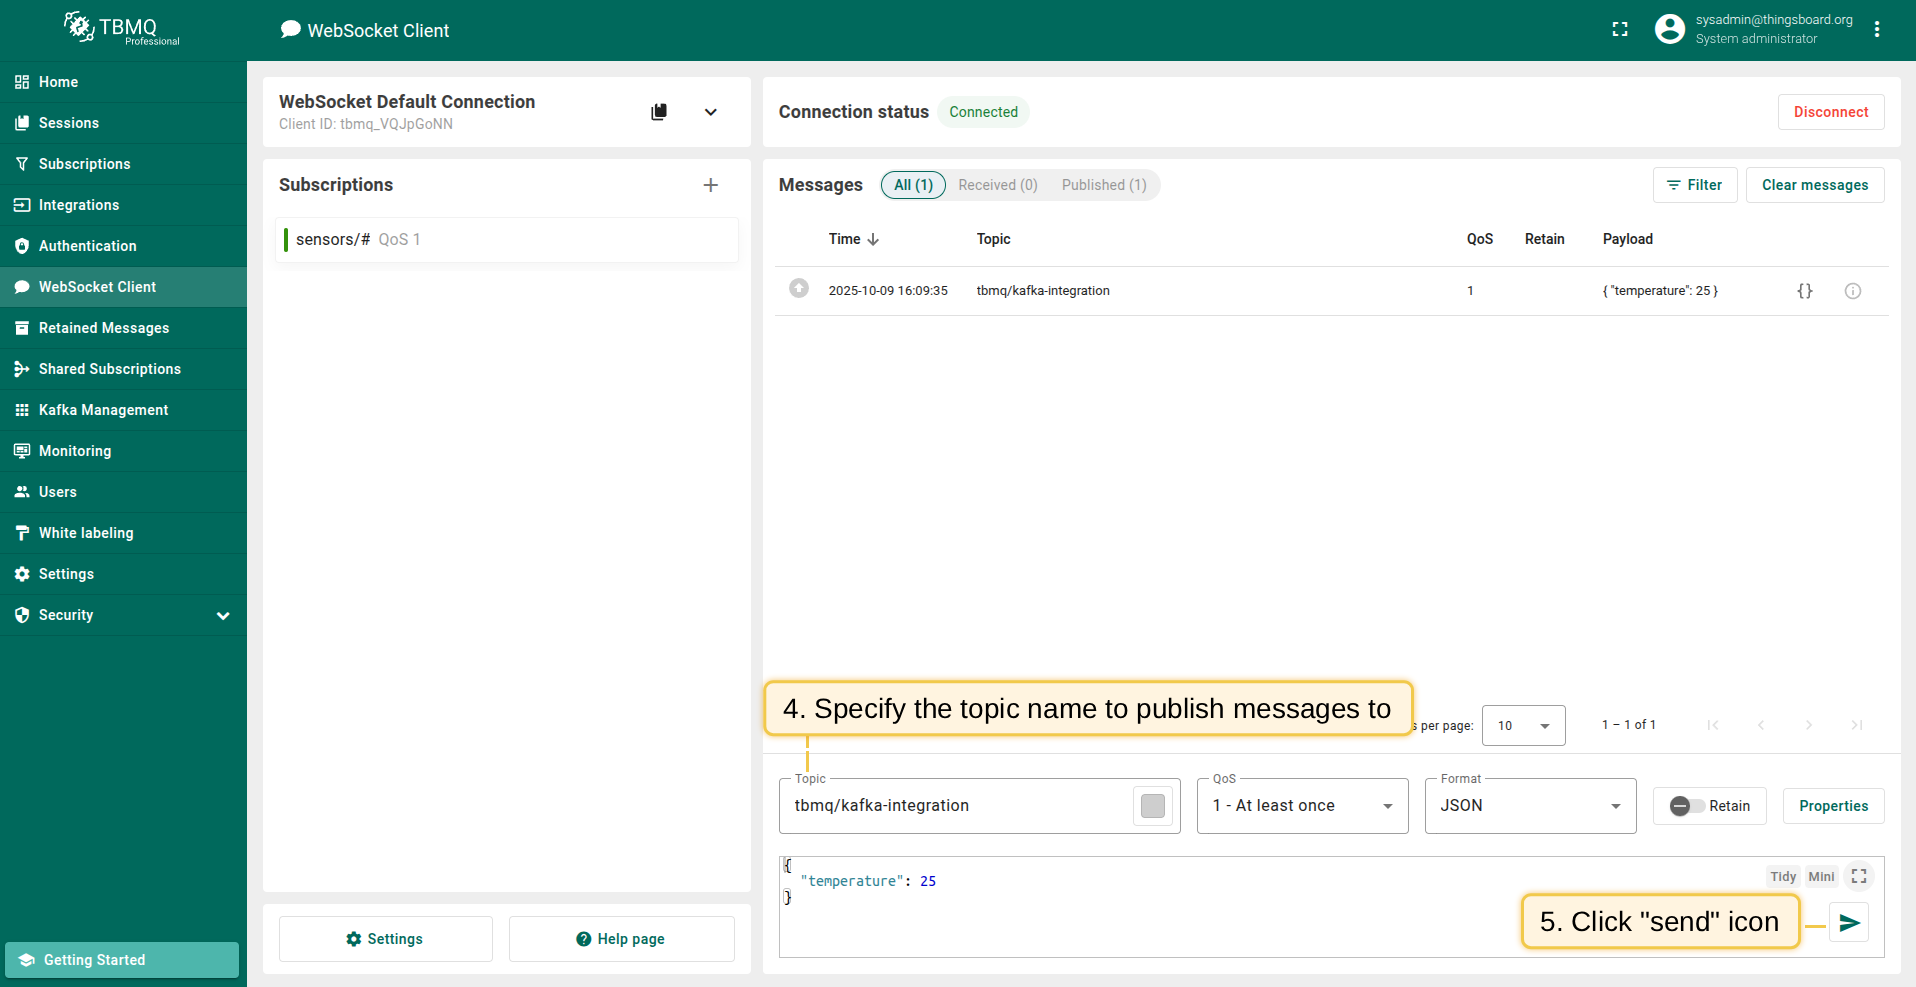Click the send message arrow icon
The image size is (1916, 987).
(1849, 922)
